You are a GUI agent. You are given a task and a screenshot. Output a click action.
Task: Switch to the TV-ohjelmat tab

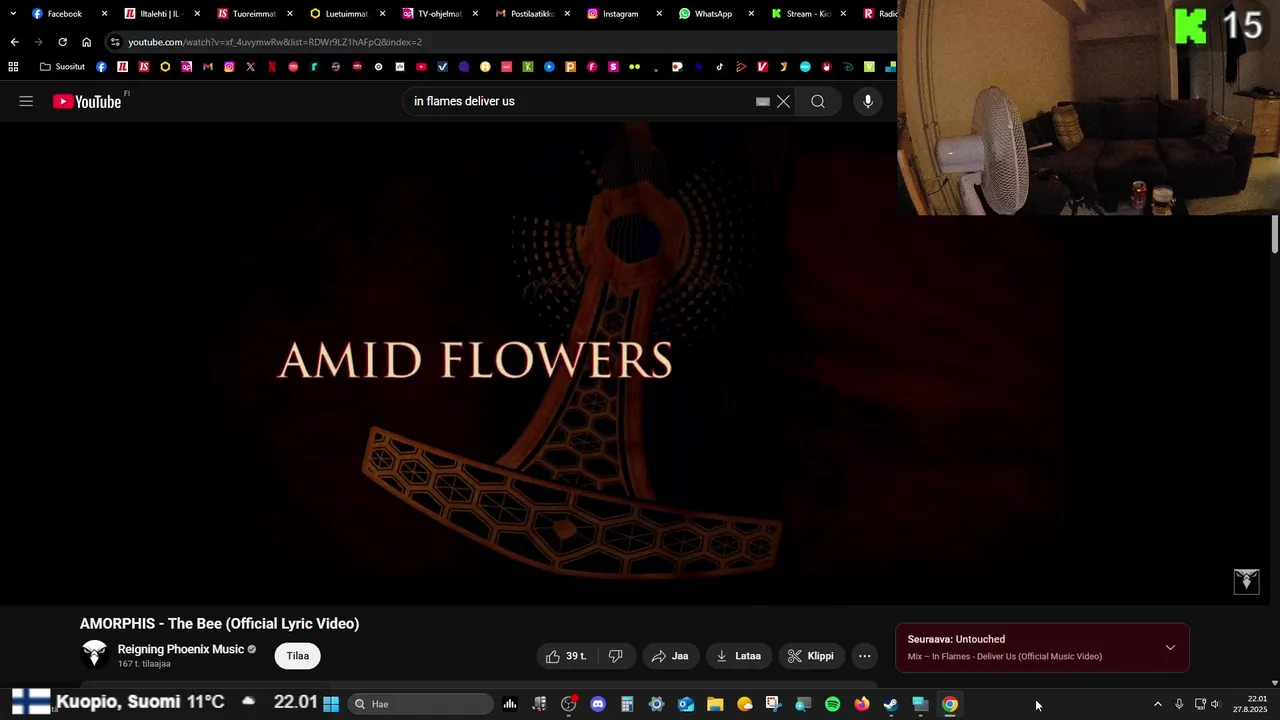pyautogui.click(x=439, y=14)
